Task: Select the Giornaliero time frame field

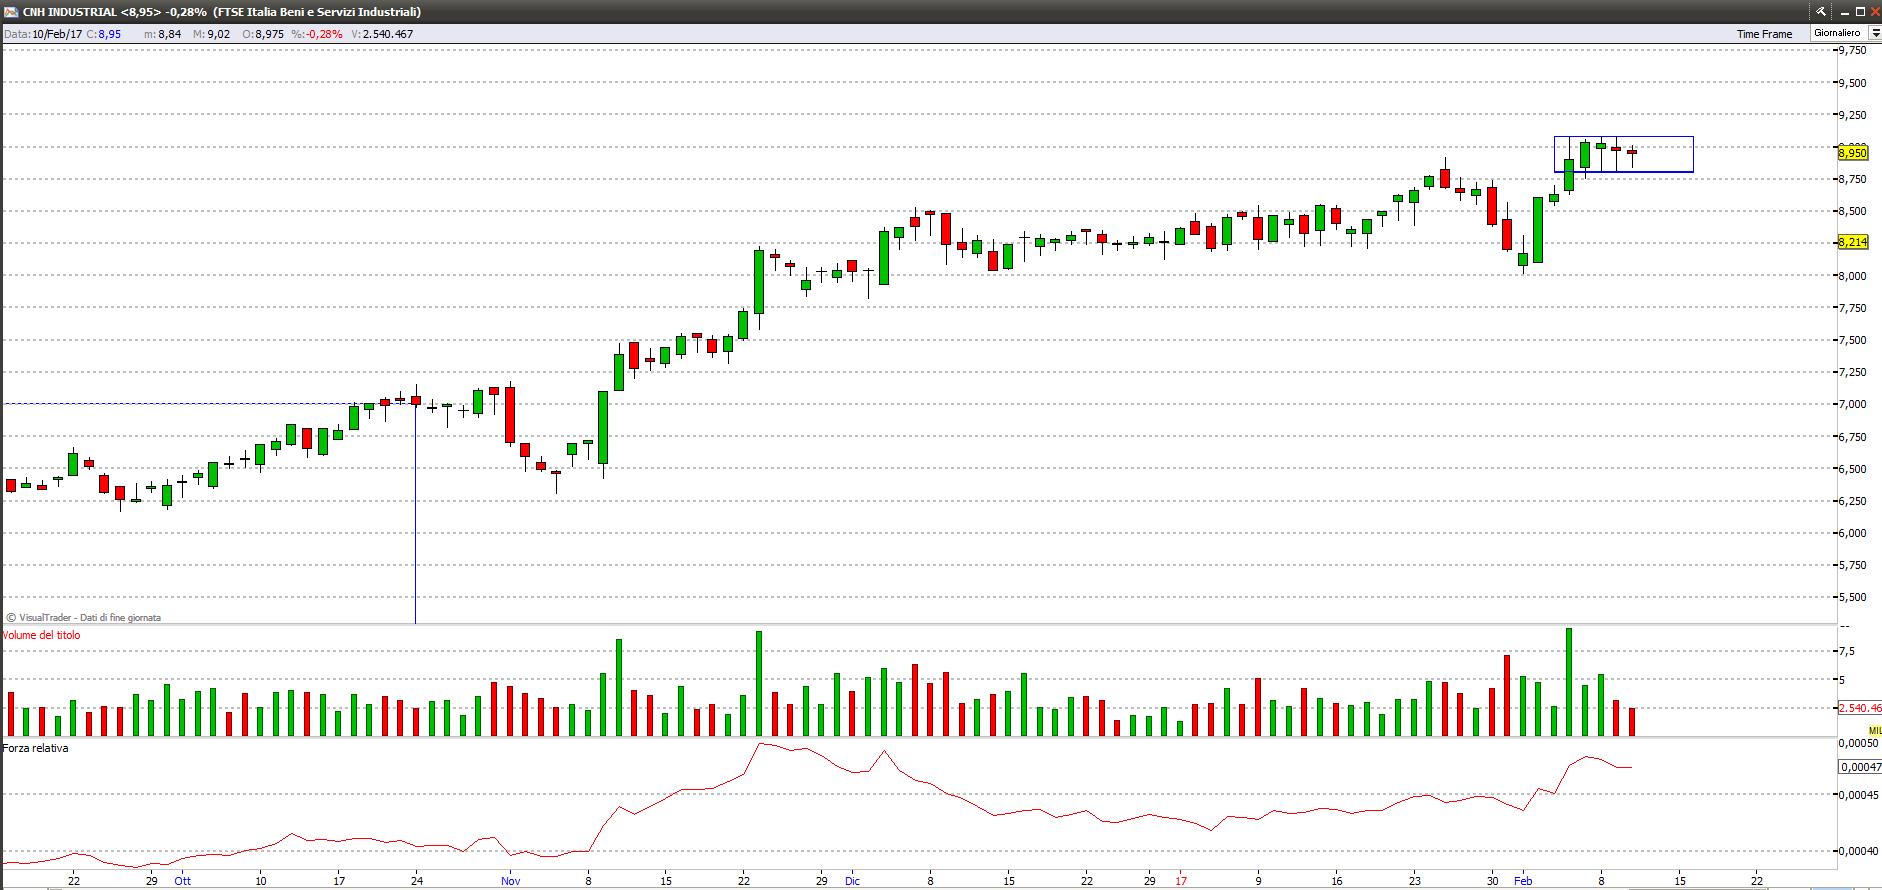Action: (x=1839, y=33)
